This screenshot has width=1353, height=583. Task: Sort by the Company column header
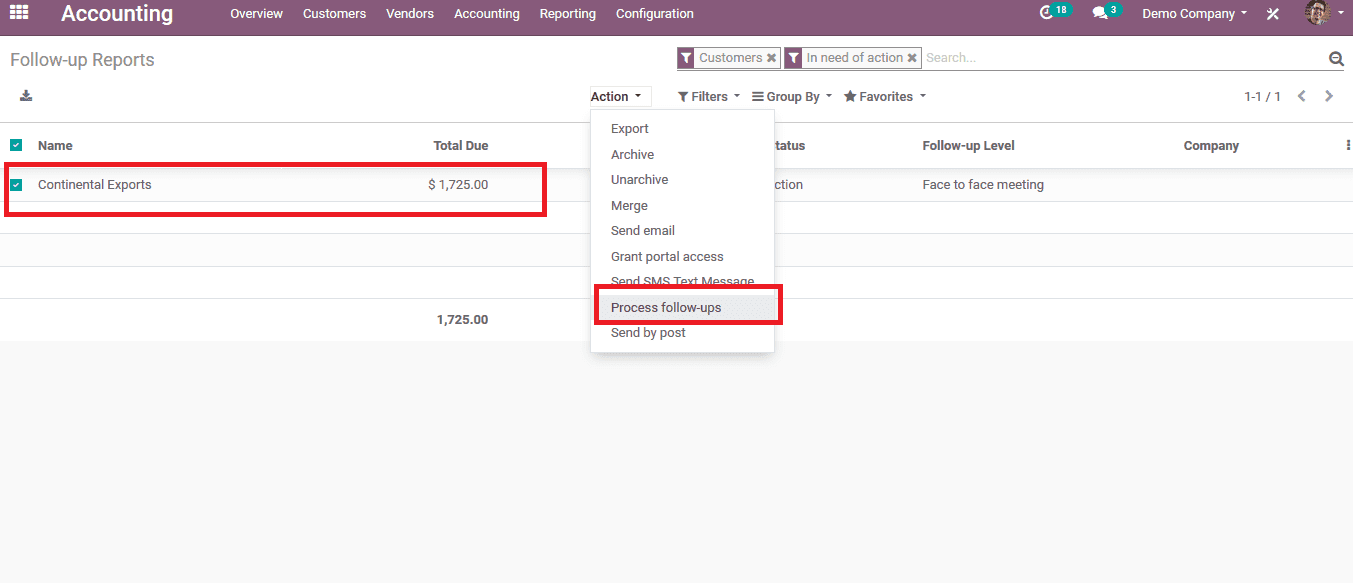1211,146
